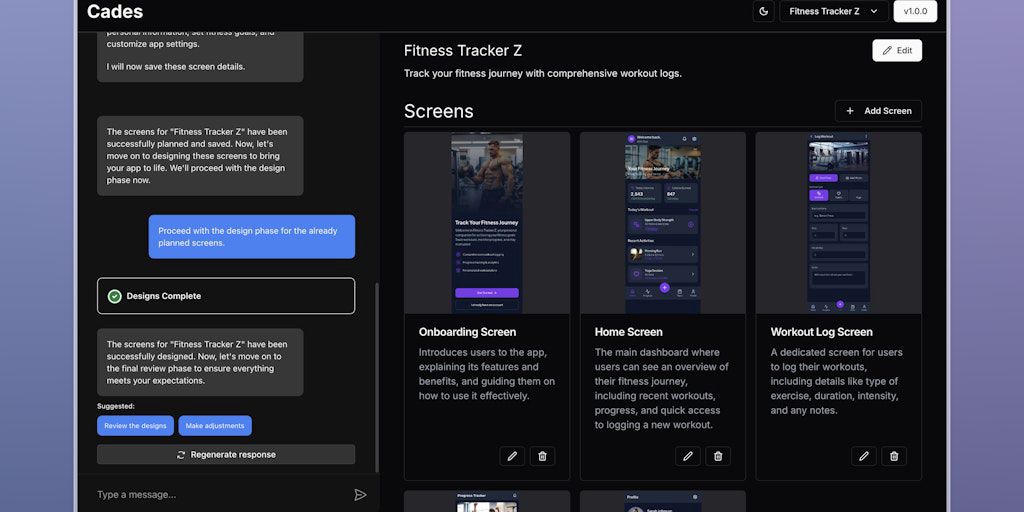Click refresh icon in Regenerate response
1024x512 pixels.
[181, 455]
